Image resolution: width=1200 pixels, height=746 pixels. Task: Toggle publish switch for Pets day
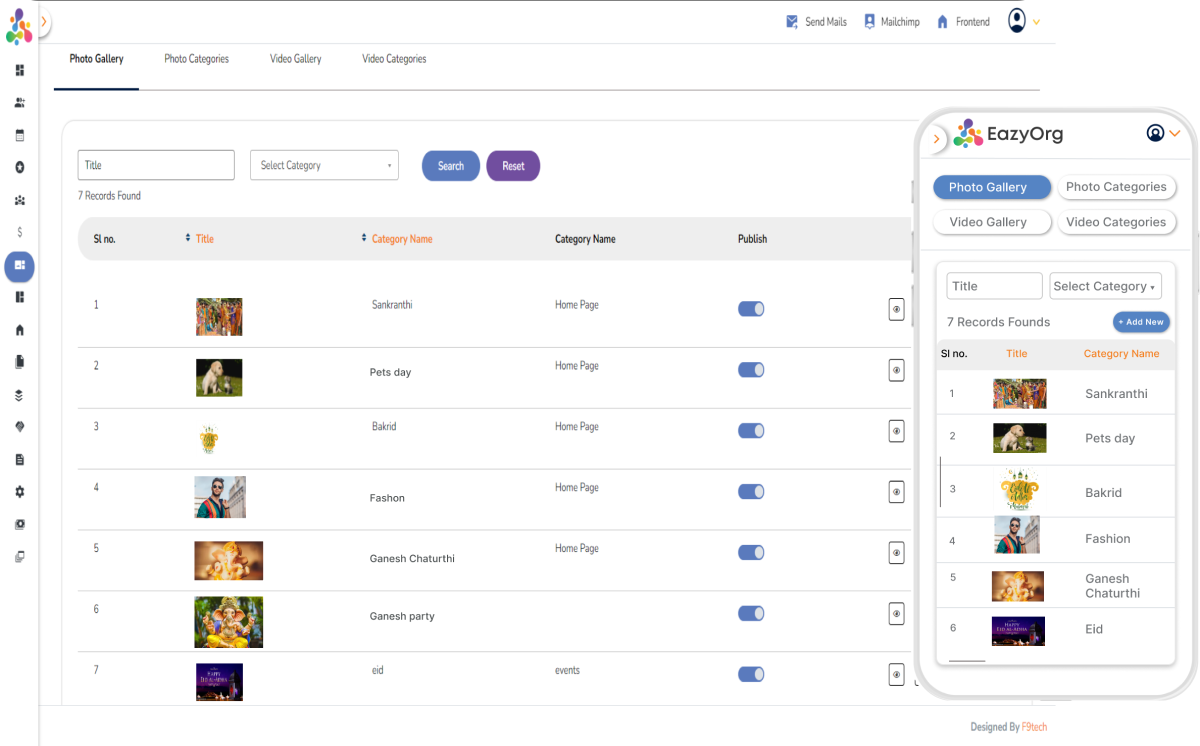pyautogui.click(x=750, y=370)
